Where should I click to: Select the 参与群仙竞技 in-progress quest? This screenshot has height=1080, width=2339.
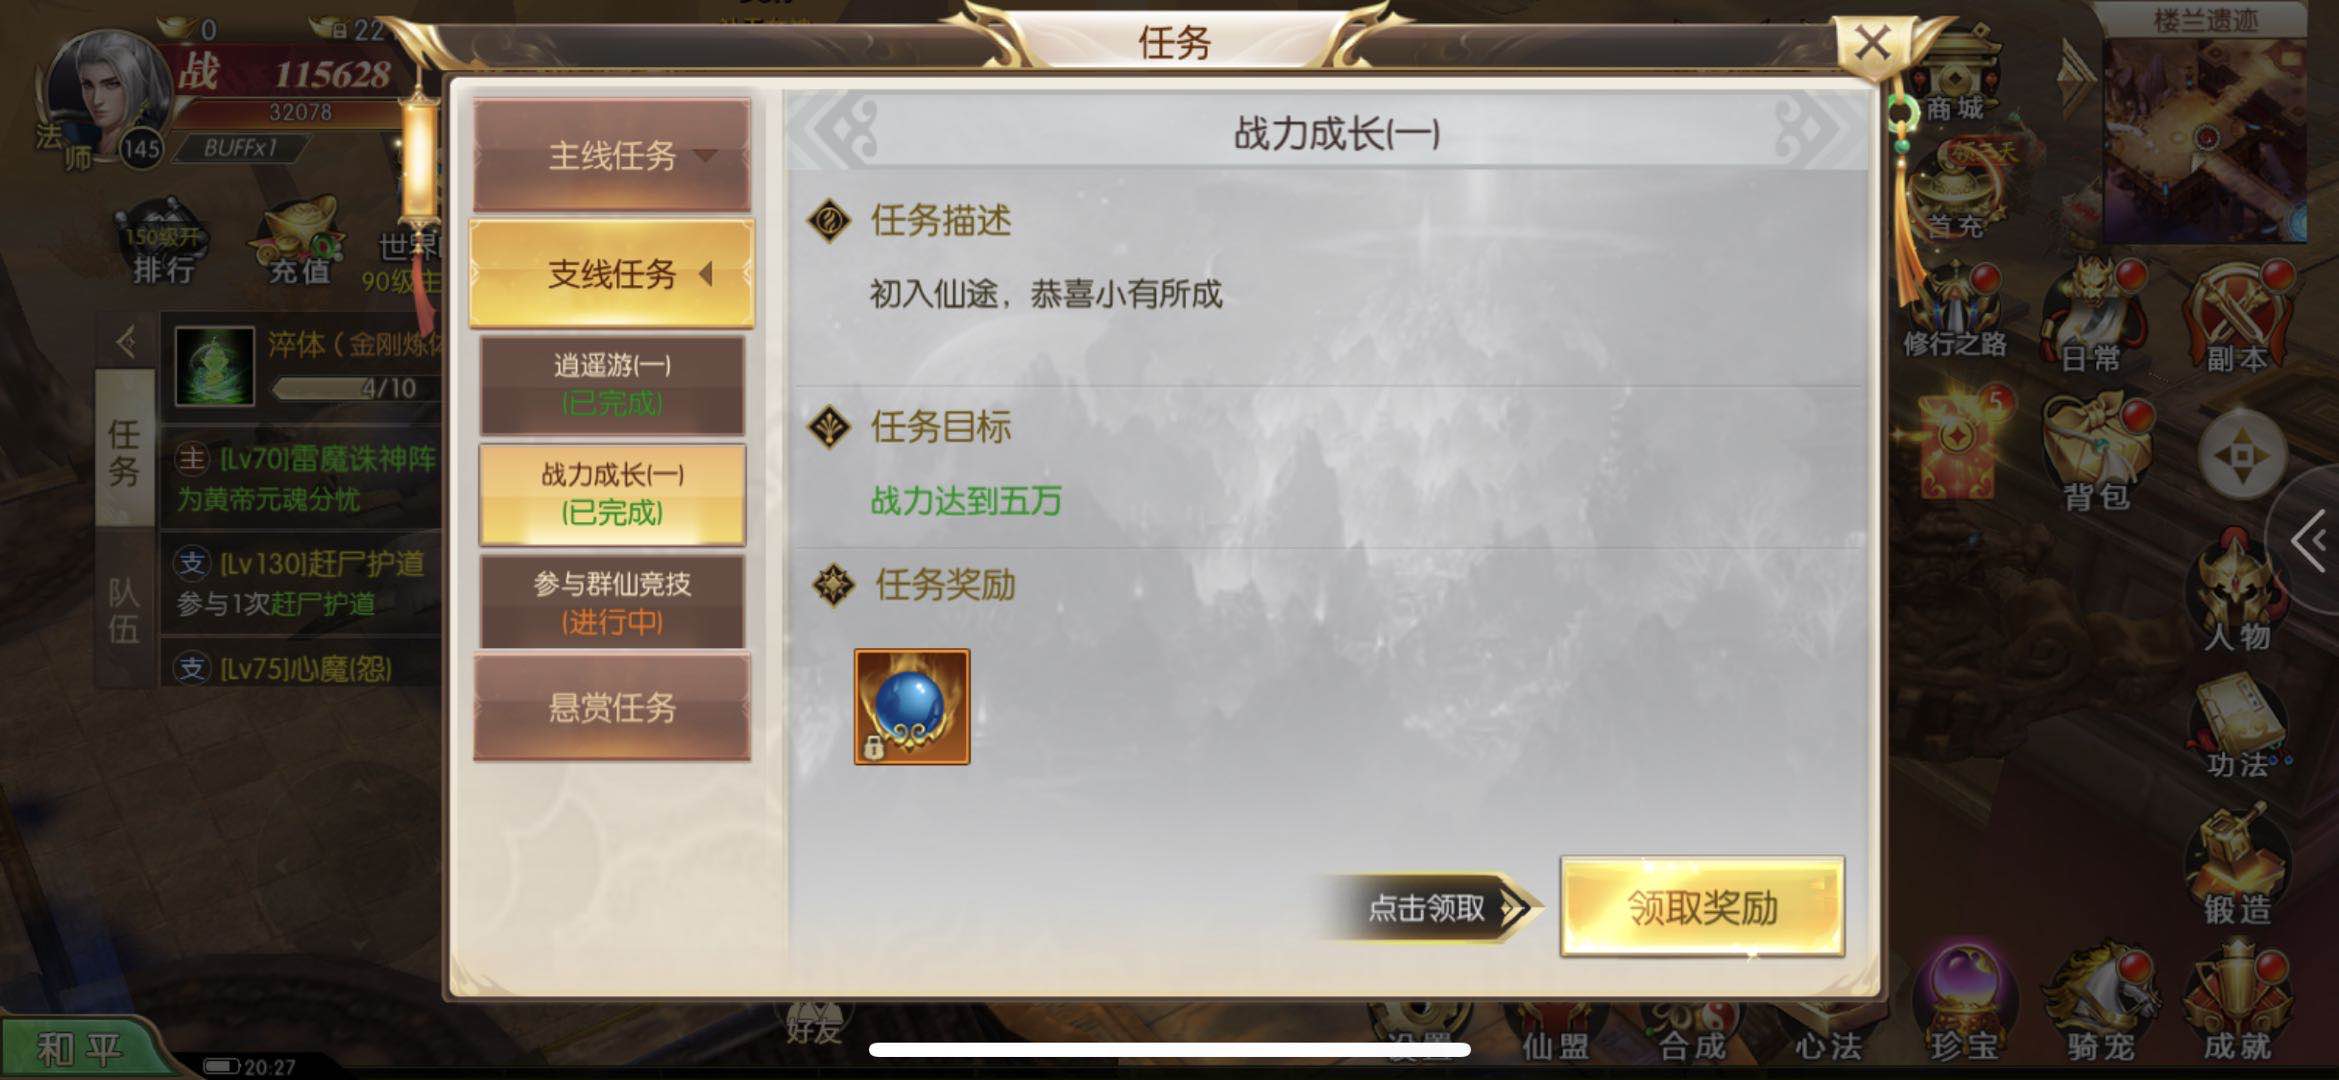point(612,602)
